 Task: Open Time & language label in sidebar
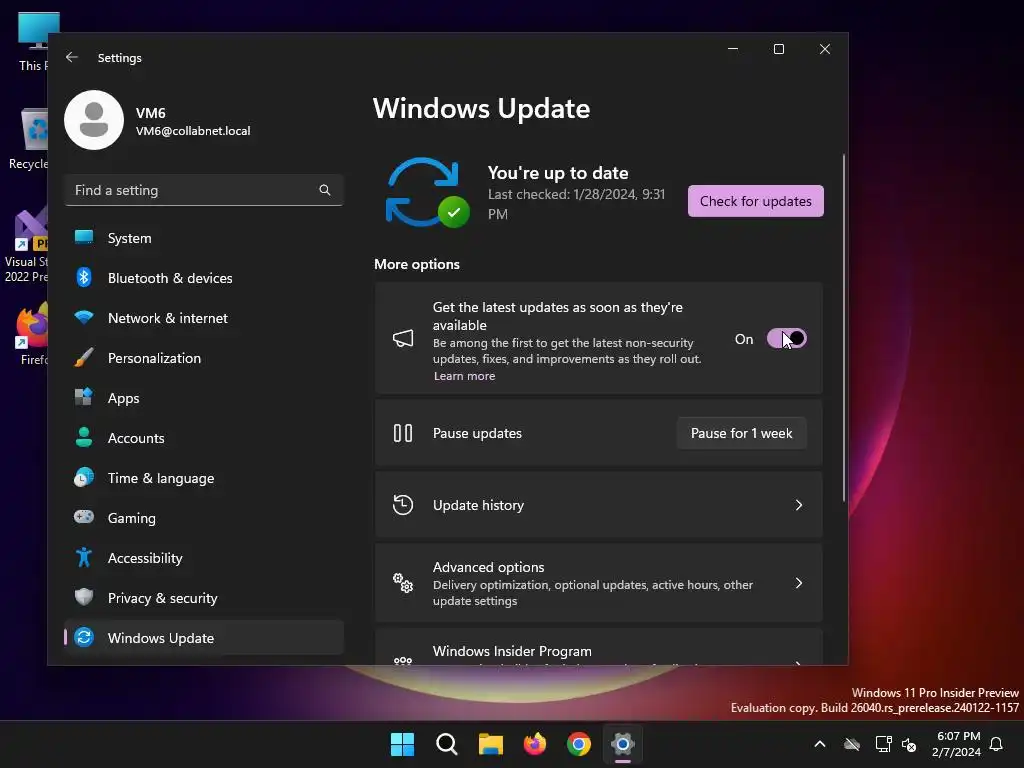click(x=161, y=478)
